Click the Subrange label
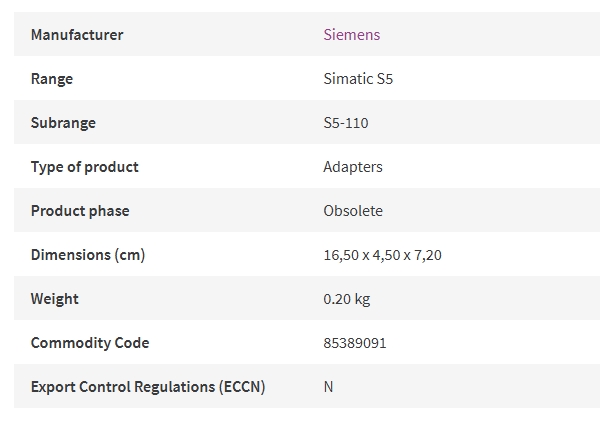Image resolution: width=609 pixels, height=422 pixels. click(x=63, y=123)
